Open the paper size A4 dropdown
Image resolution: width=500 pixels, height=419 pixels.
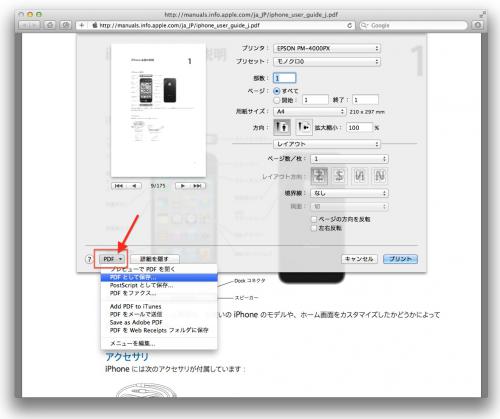[310, 112]
